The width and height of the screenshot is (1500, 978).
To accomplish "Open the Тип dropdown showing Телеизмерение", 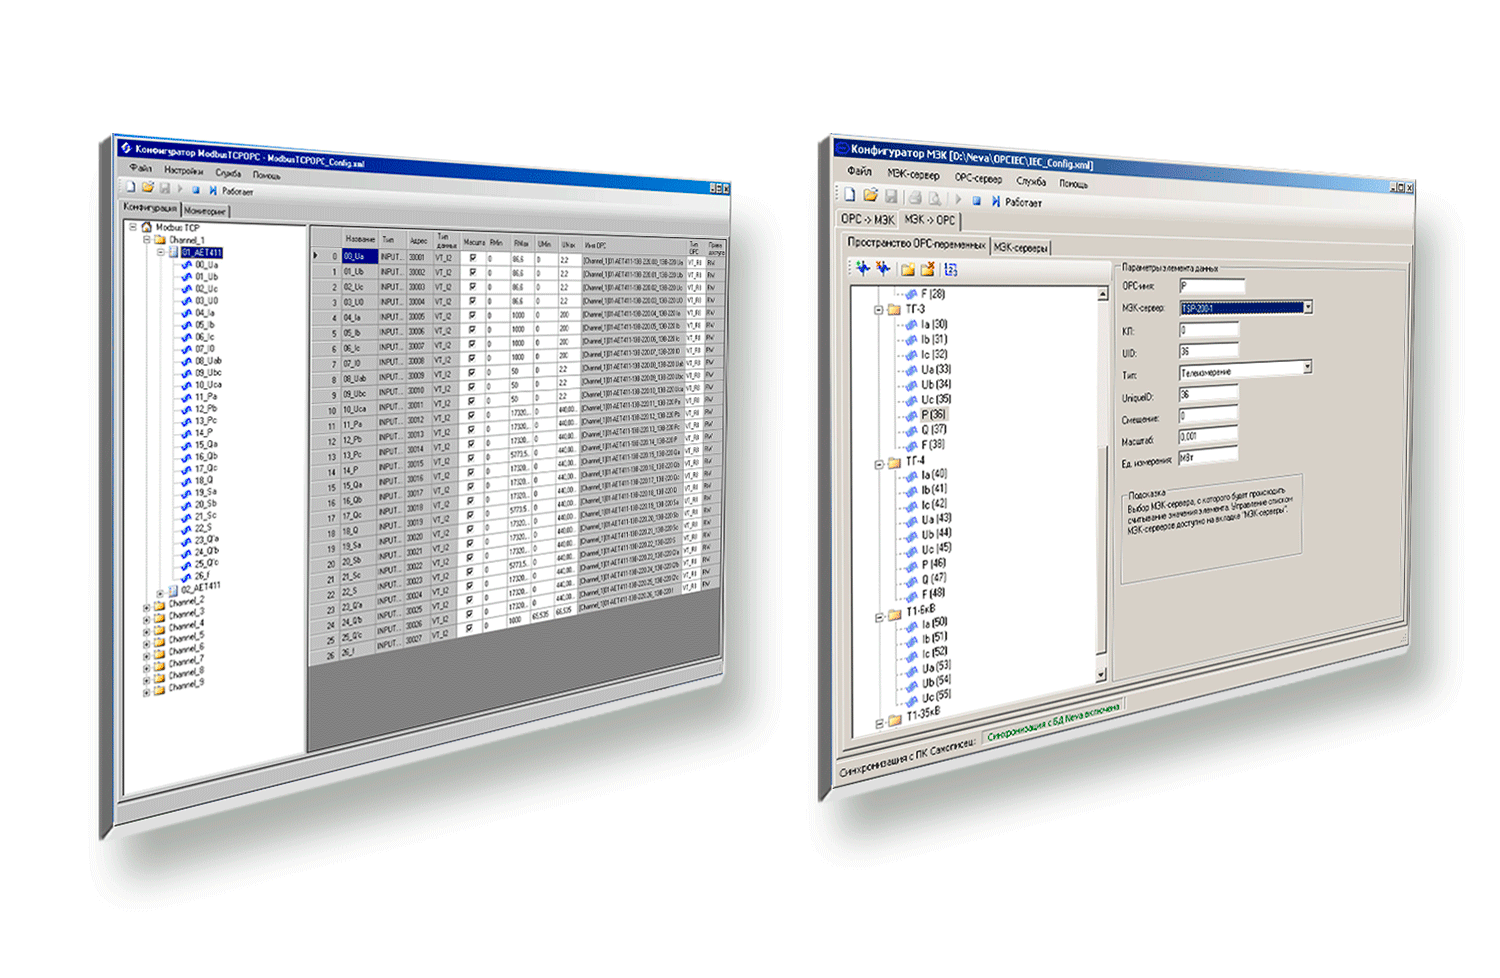I will [1306, 368].
